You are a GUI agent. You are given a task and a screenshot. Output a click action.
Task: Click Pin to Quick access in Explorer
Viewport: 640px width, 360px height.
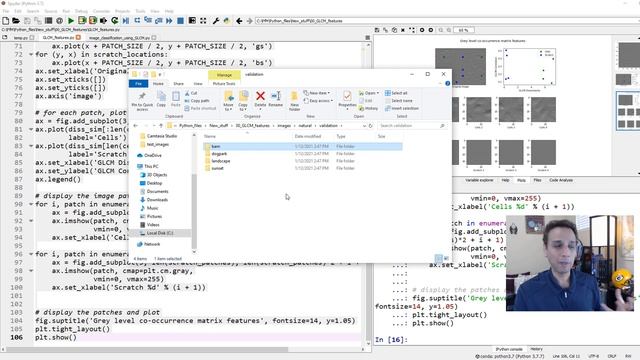click(142, 101)
